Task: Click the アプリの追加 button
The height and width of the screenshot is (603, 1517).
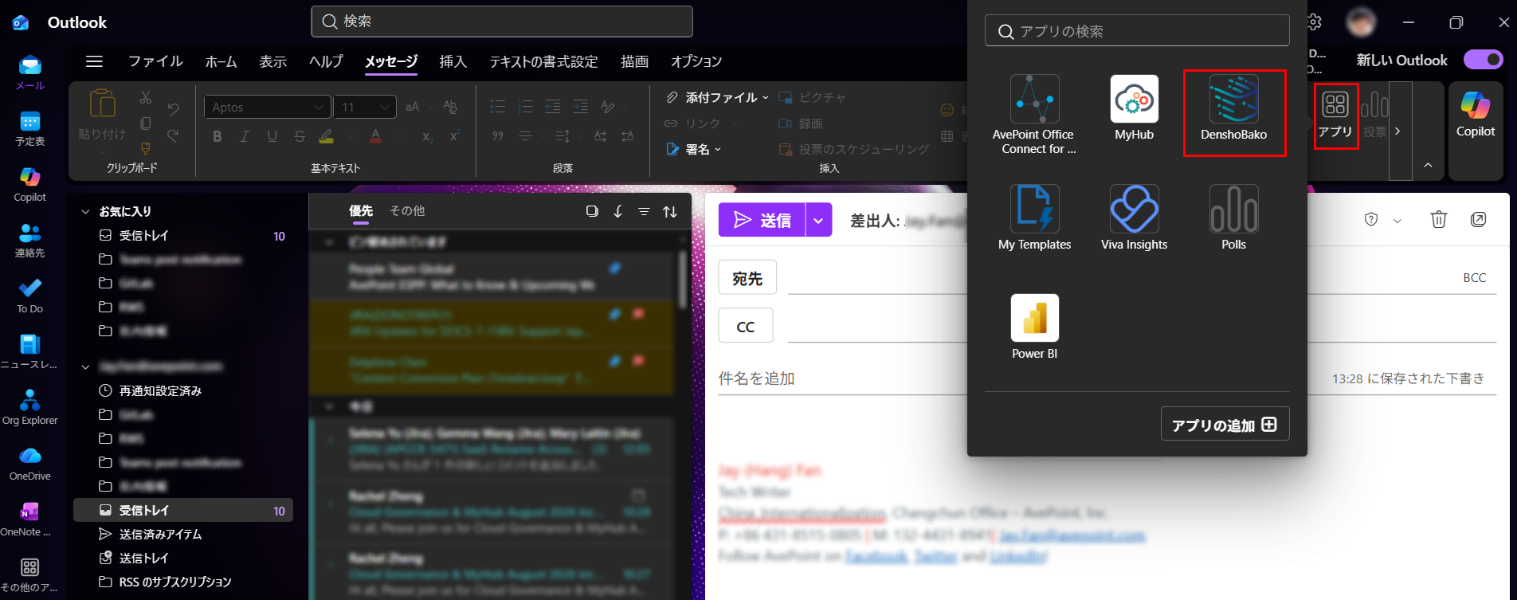Action: click(1225, 424)
